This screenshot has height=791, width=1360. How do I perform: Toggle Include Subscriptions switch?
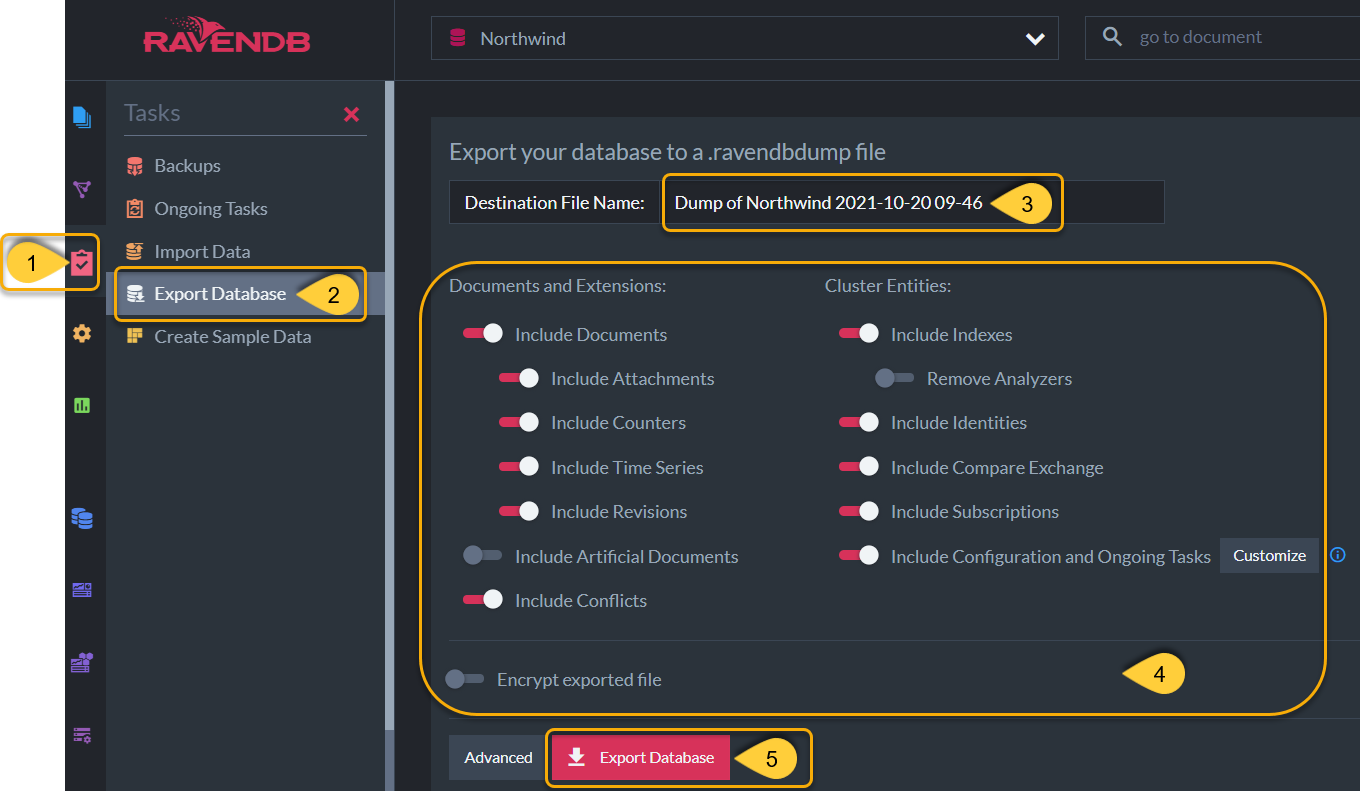click(858, 511)
